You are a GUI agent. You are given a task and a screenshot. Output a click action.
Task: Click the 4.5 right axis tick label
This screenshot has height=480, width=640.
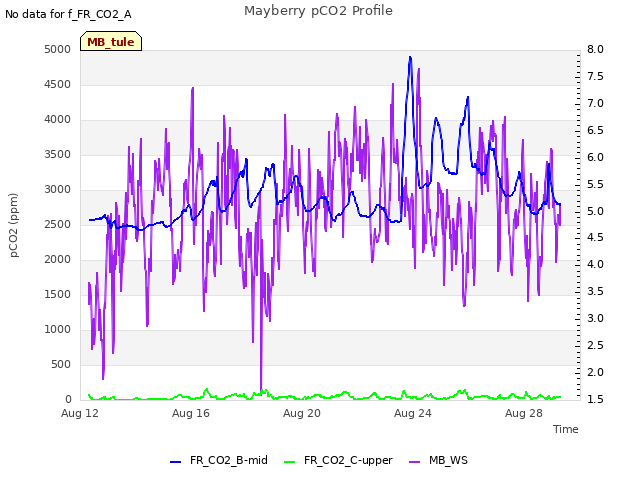coord(595,238)
